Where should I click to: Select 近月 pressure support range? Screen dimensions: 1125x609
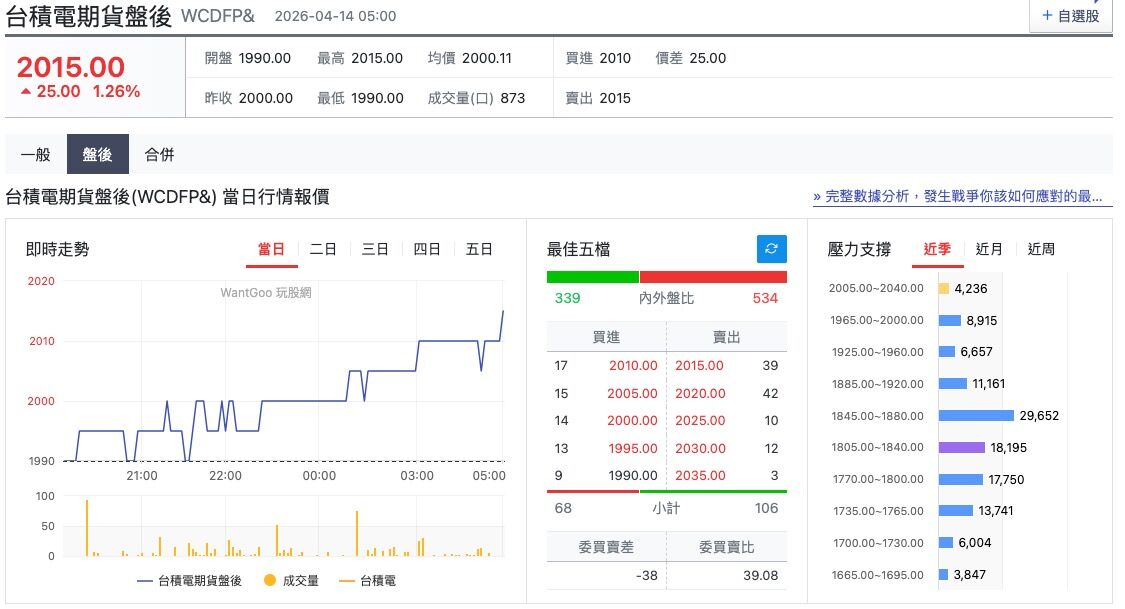pos(989,250)
